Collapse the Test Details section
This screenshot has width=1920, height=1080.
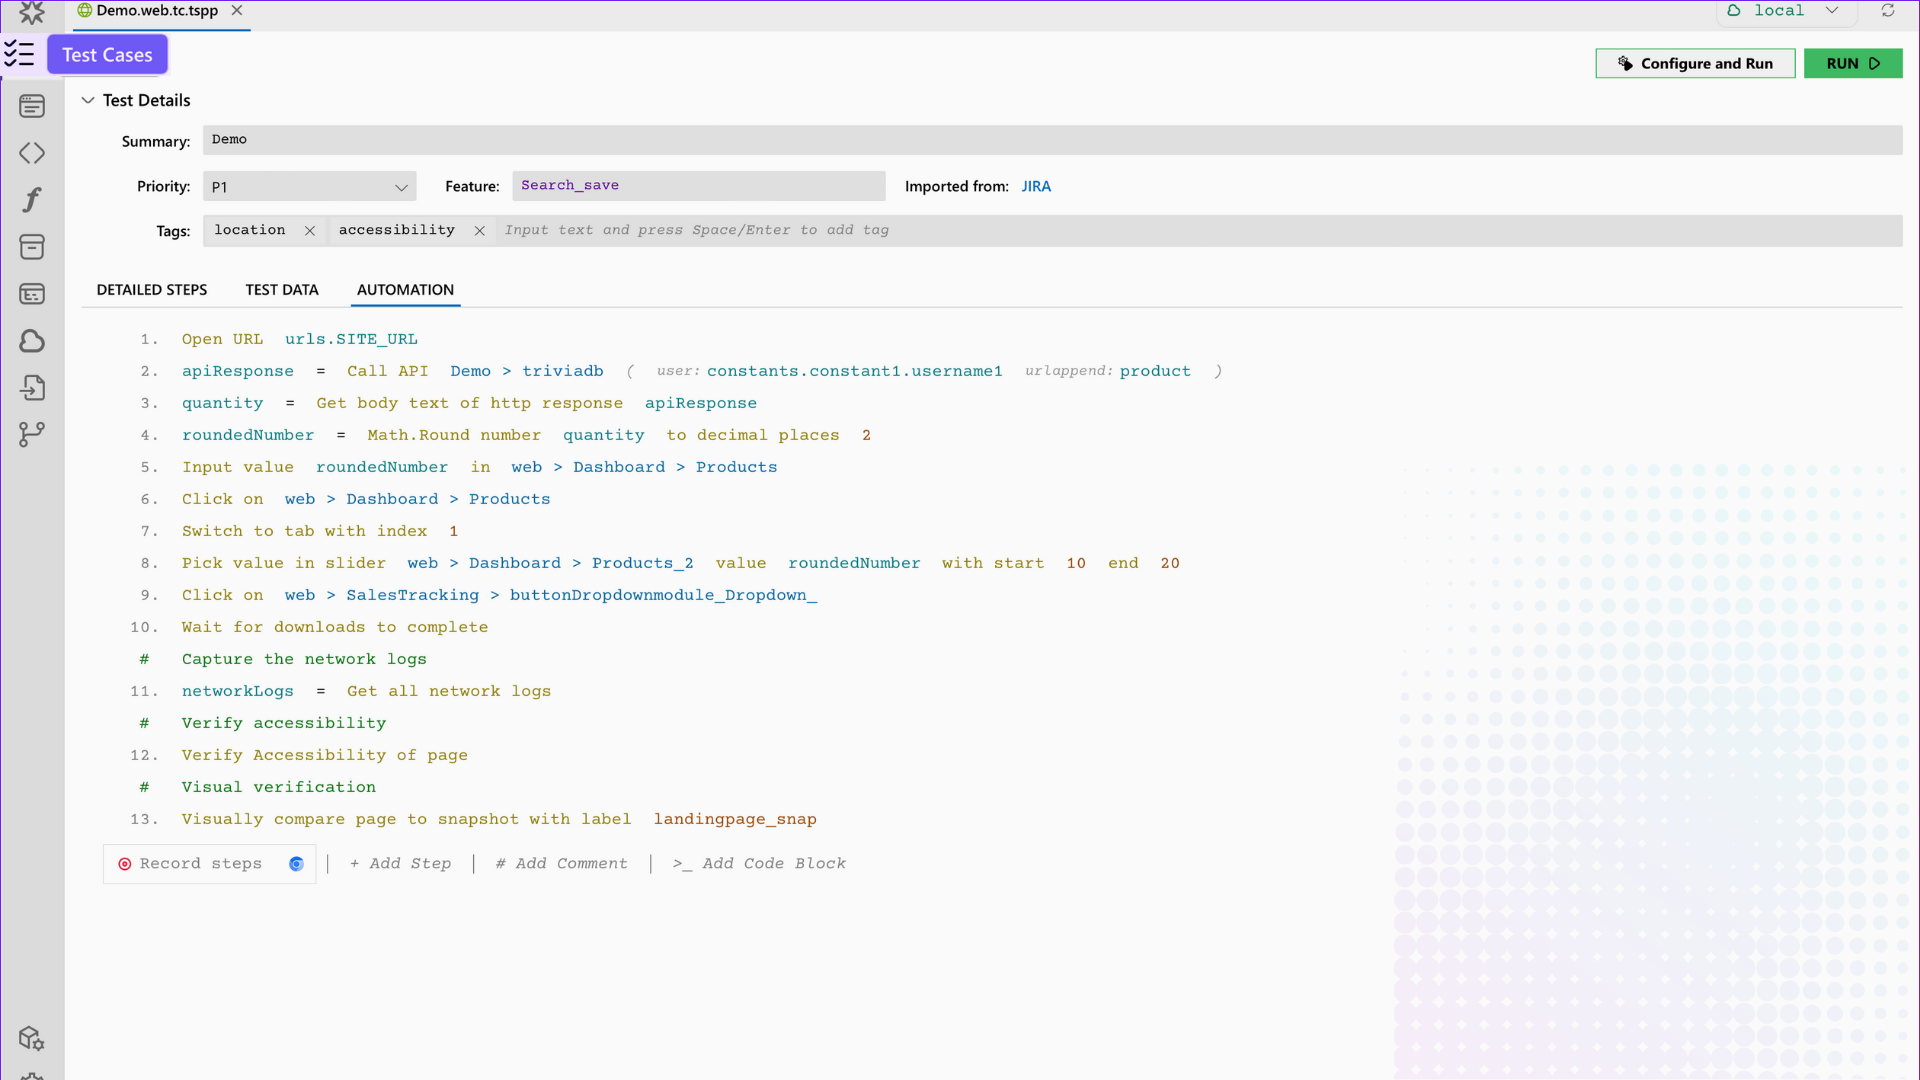click(x=88, y=100)
